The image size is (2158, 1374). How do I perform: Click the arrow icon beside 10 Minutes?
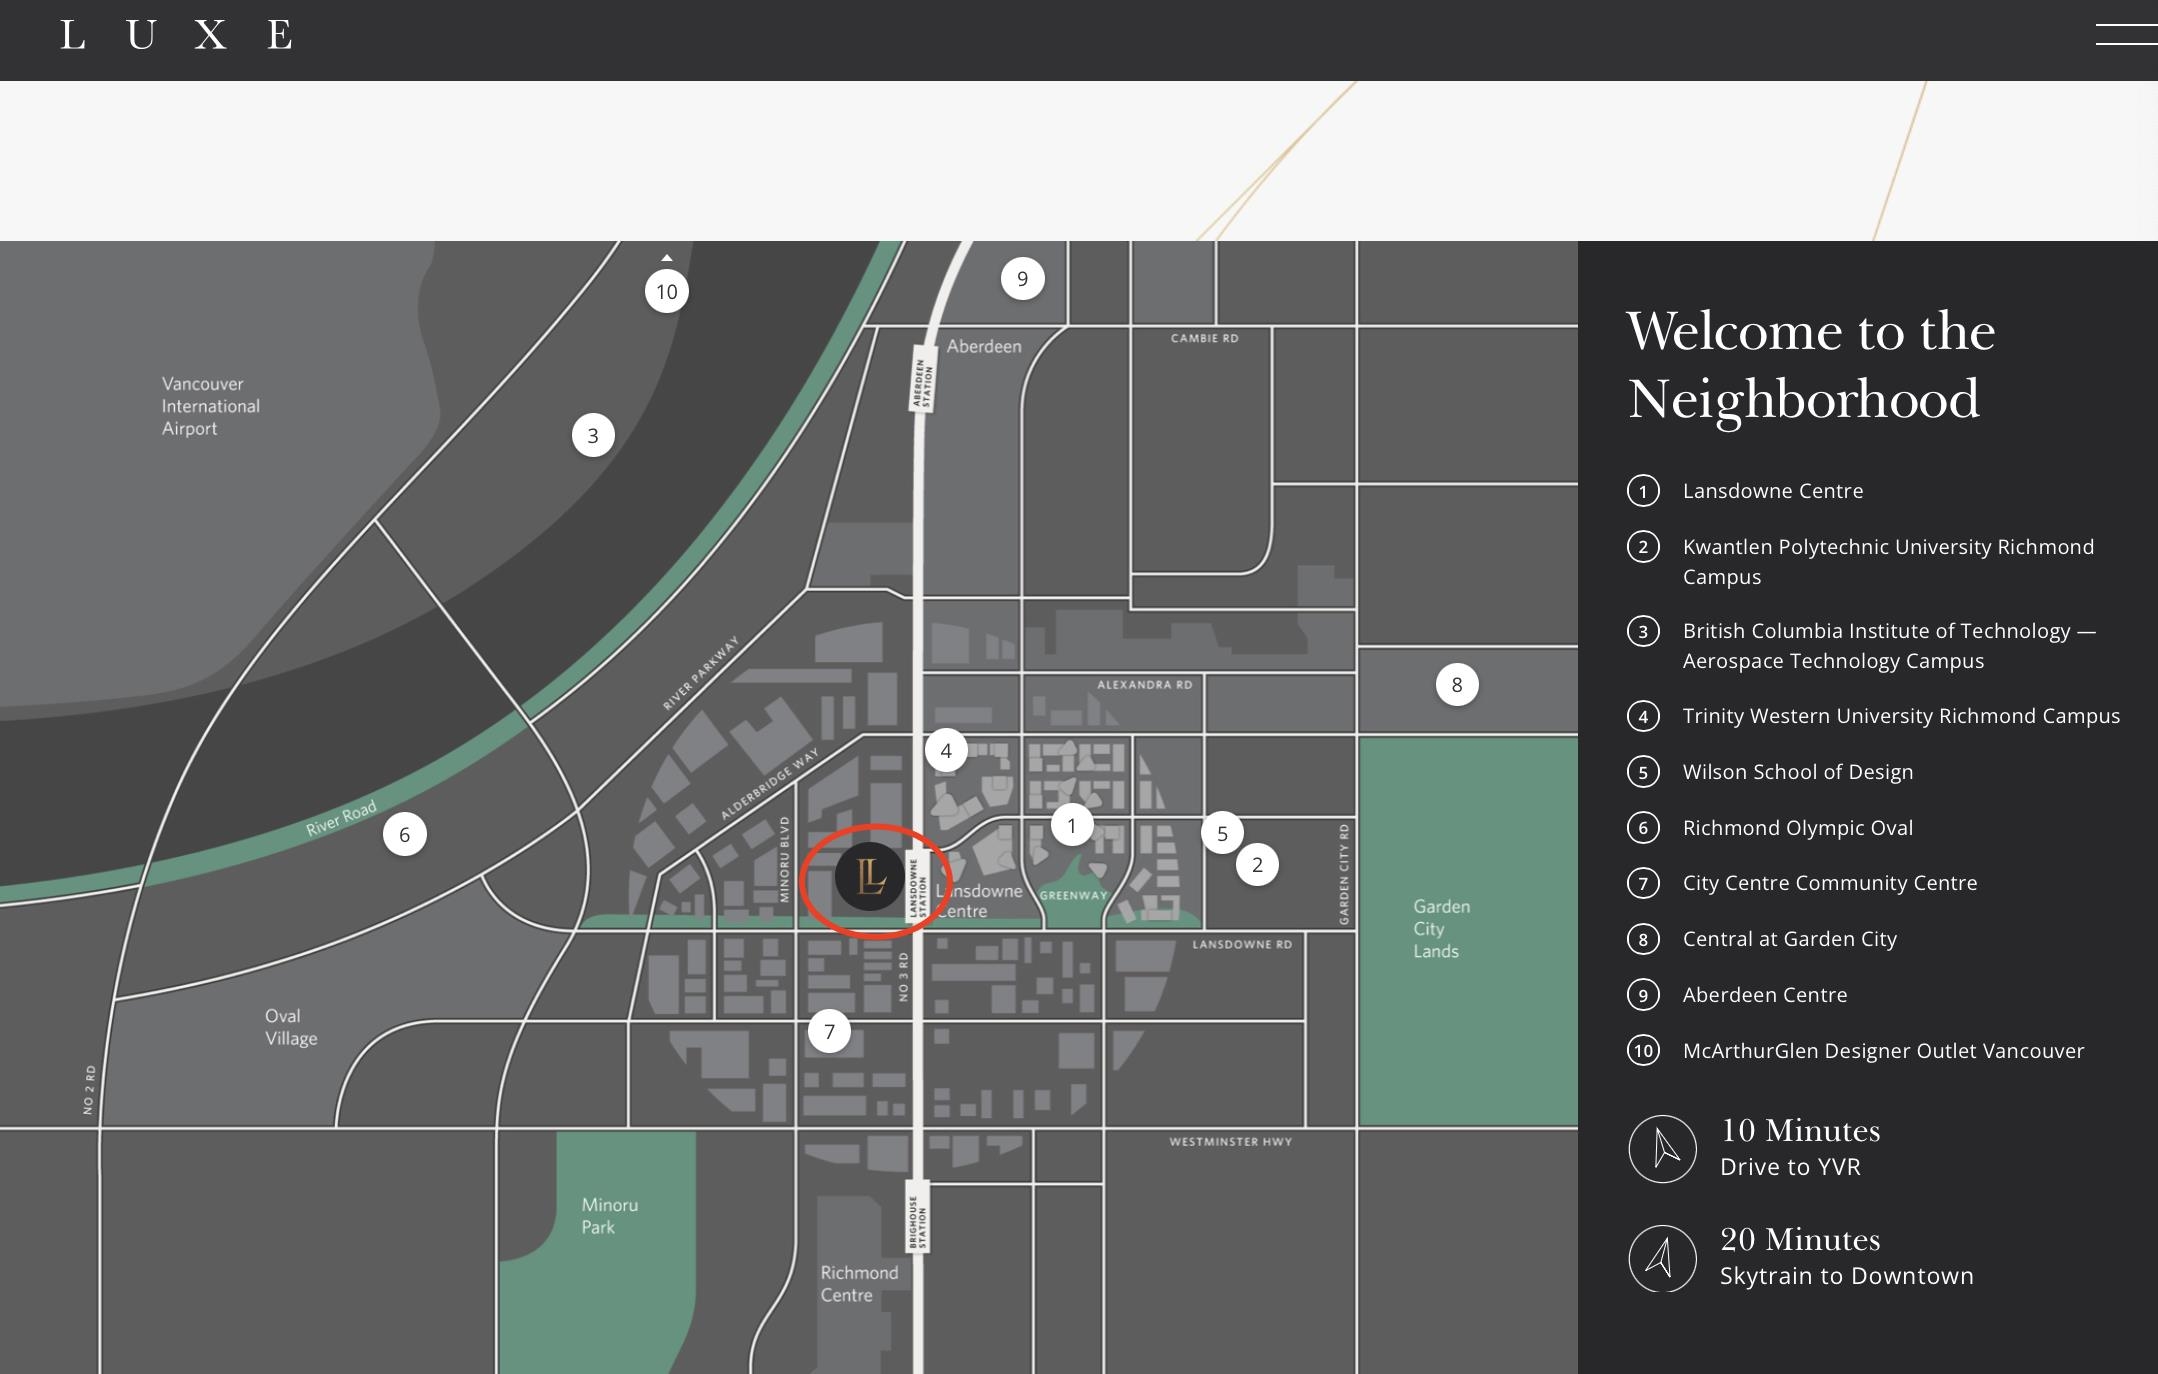tap(1663, 1149)
